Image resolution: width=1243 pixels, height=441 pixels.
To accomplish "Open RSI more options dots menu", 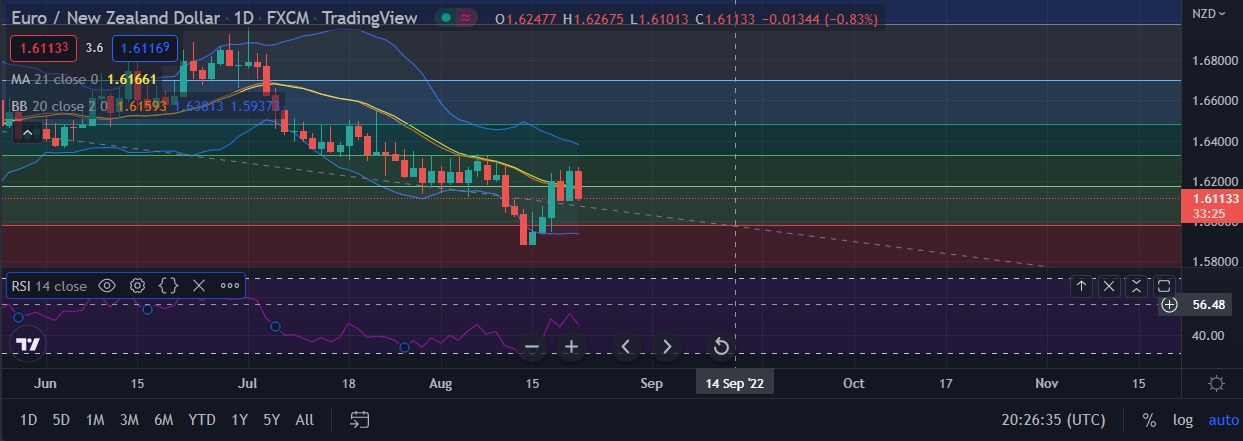I will point(229,286).
